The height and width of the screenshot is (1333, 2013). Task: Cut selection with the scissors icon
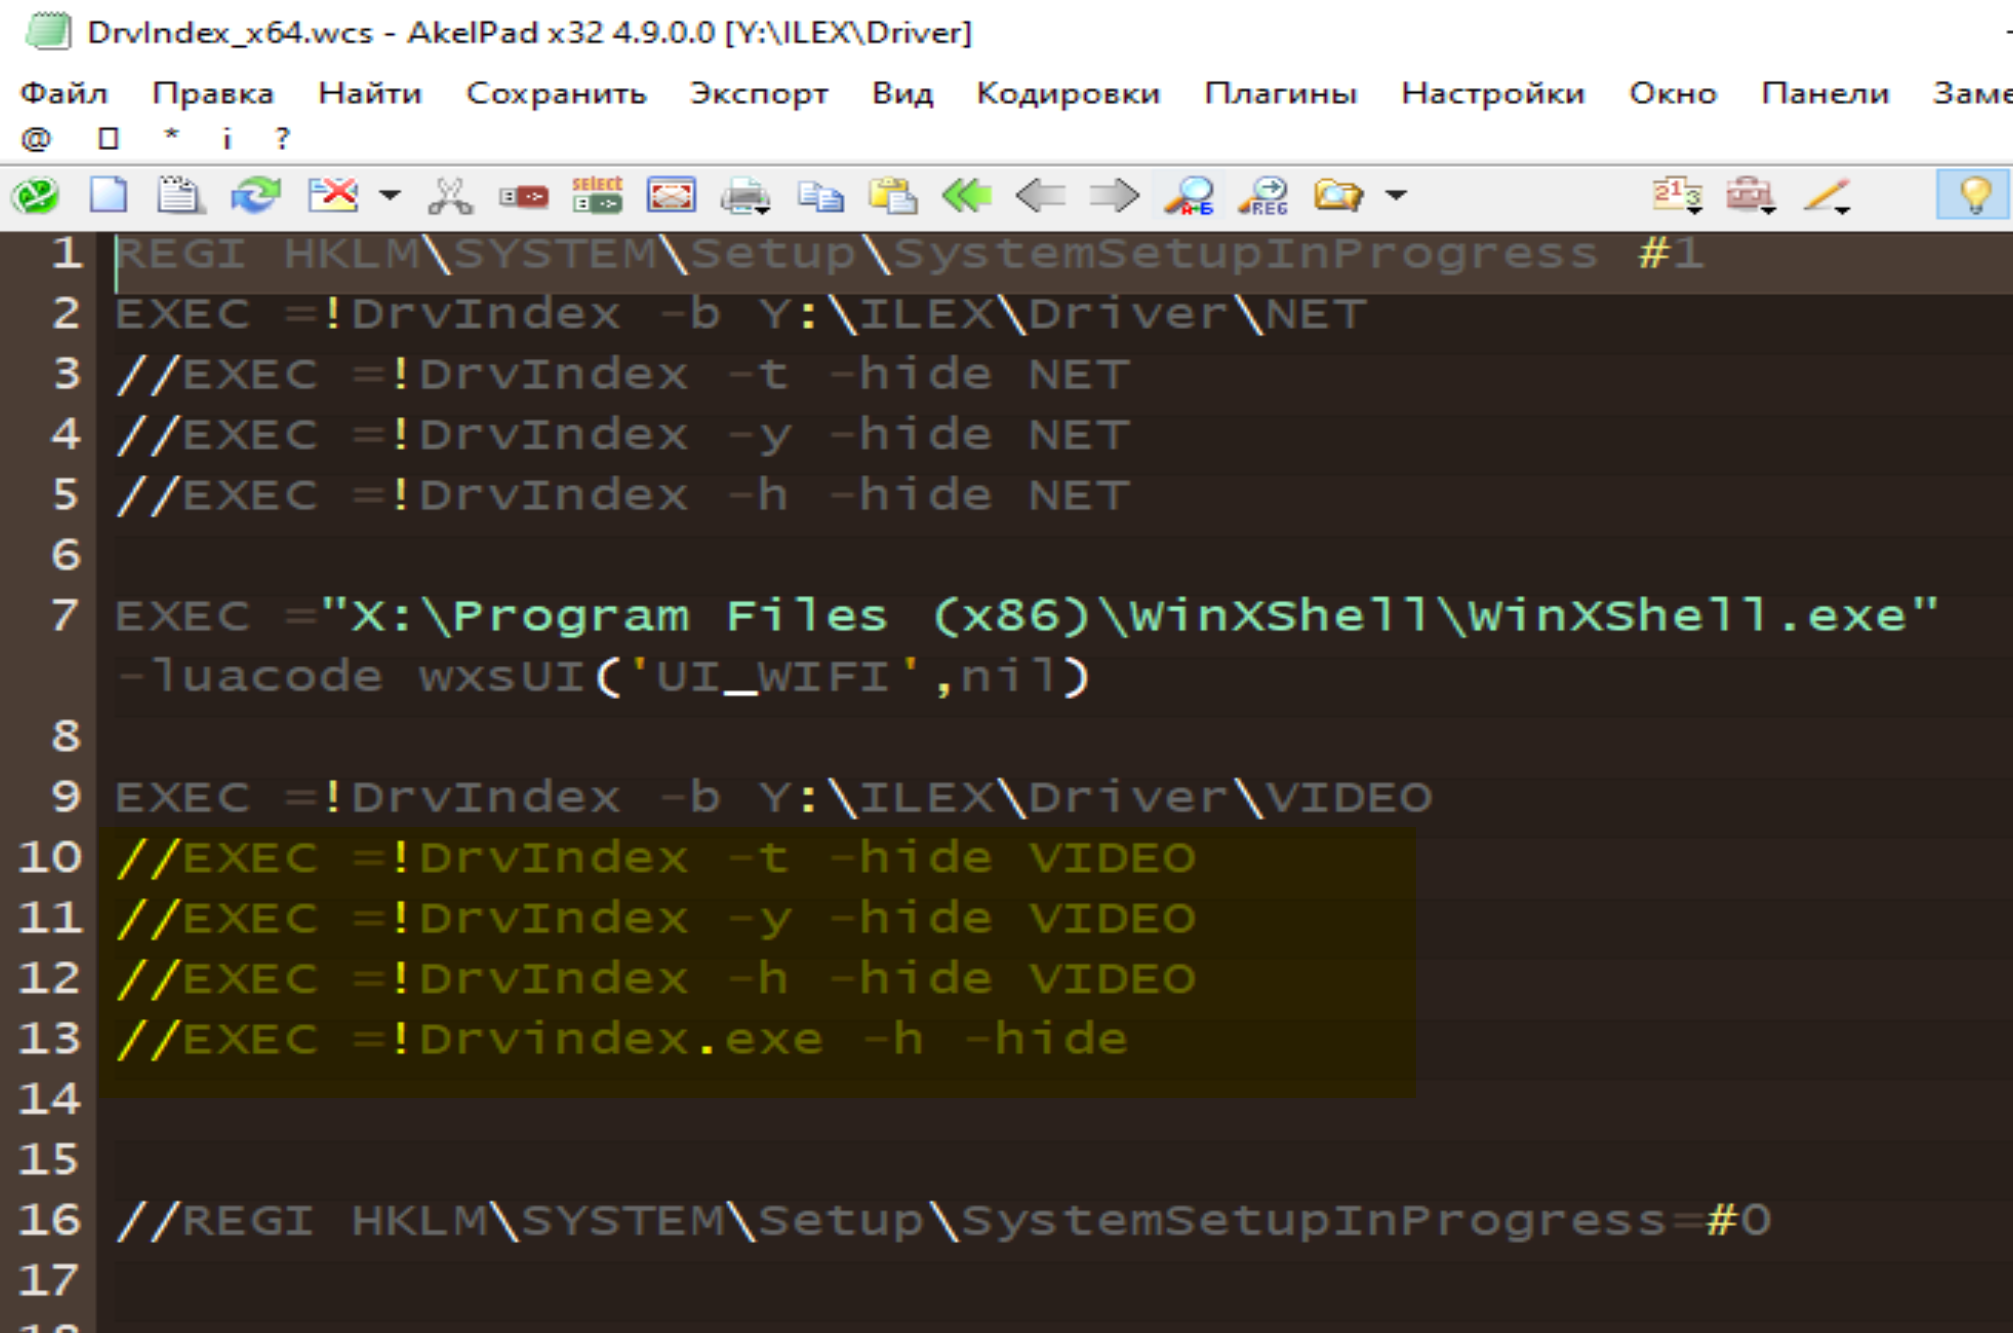click(450, 195)
